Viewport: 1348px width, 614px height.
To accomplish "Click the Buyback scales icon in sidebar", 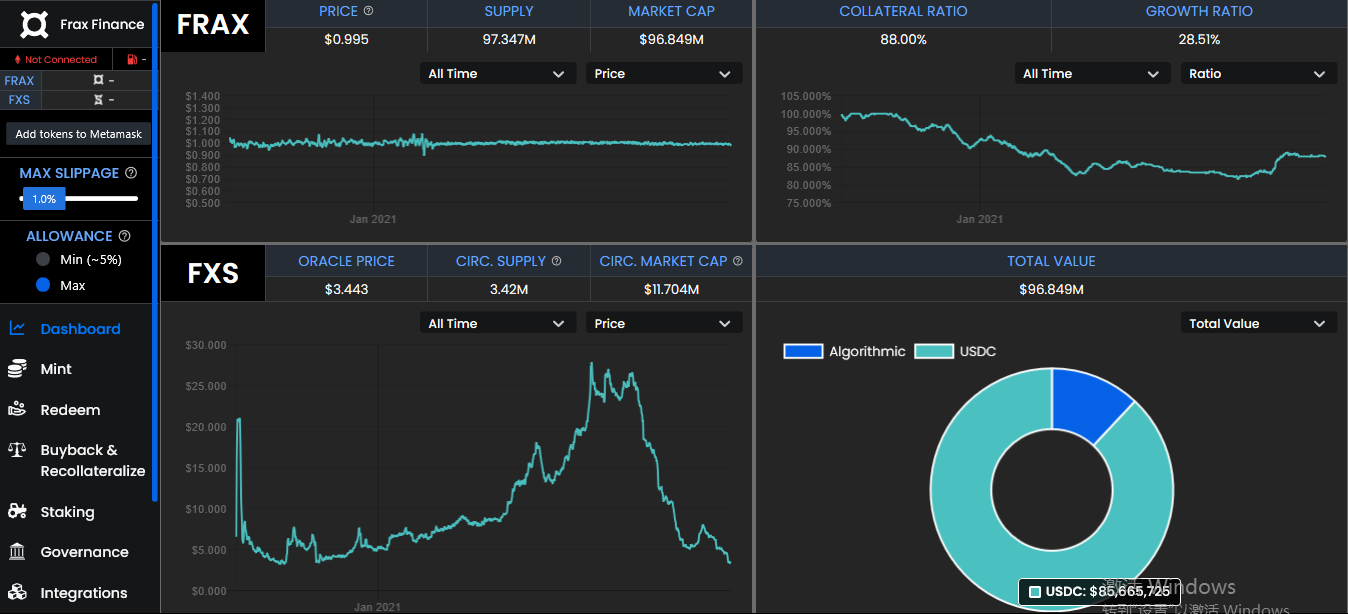I will pos(17,450).
